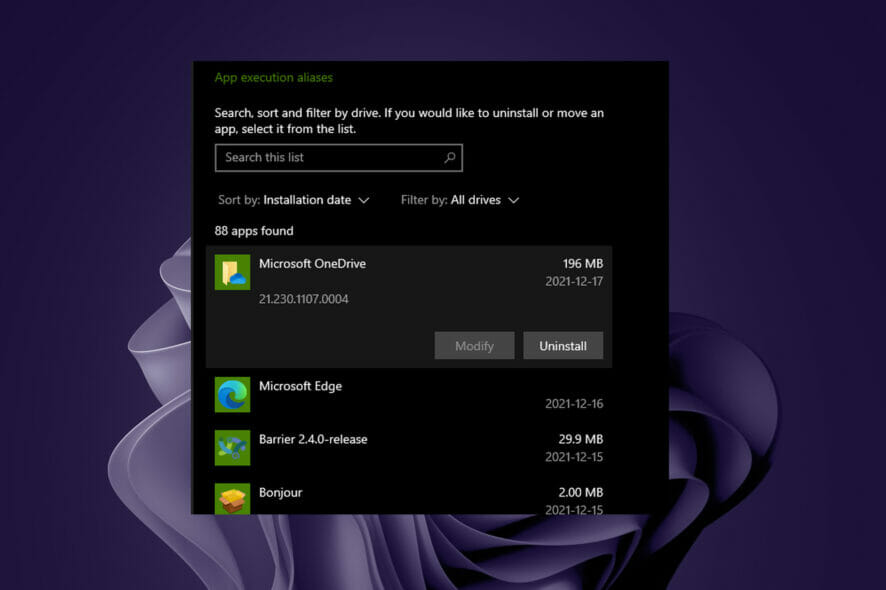This screenshot has height=590, width=886.
Task: Click the Bonjour package icon
Action: coord(232,498)
